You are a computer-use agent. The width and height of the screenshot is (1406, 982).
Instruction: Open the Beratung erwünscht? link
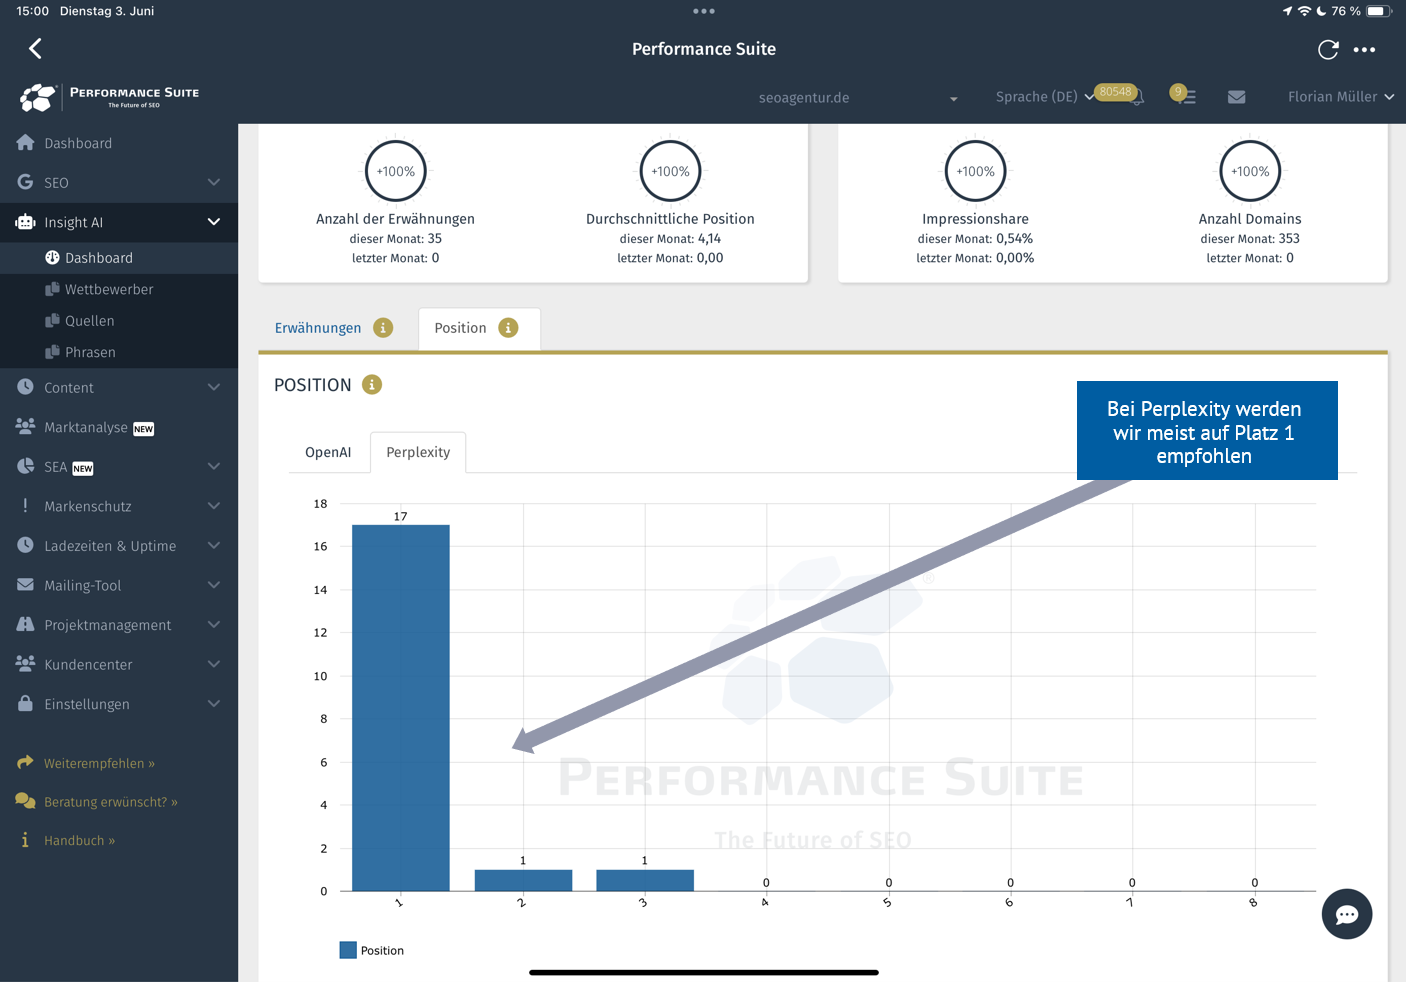110,802
